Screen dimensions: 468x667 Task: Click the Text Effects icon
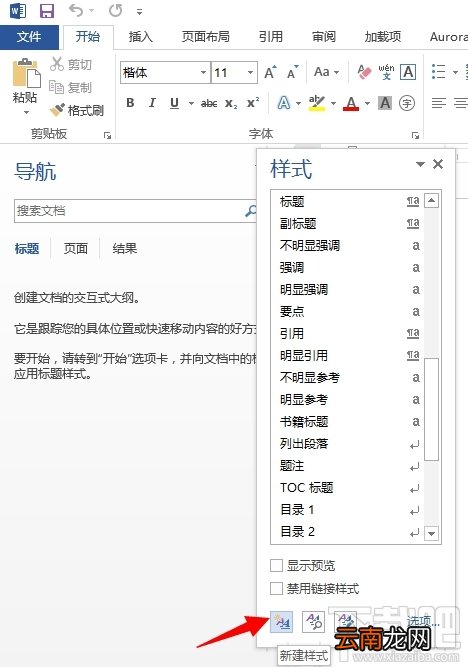pos(284,103)
